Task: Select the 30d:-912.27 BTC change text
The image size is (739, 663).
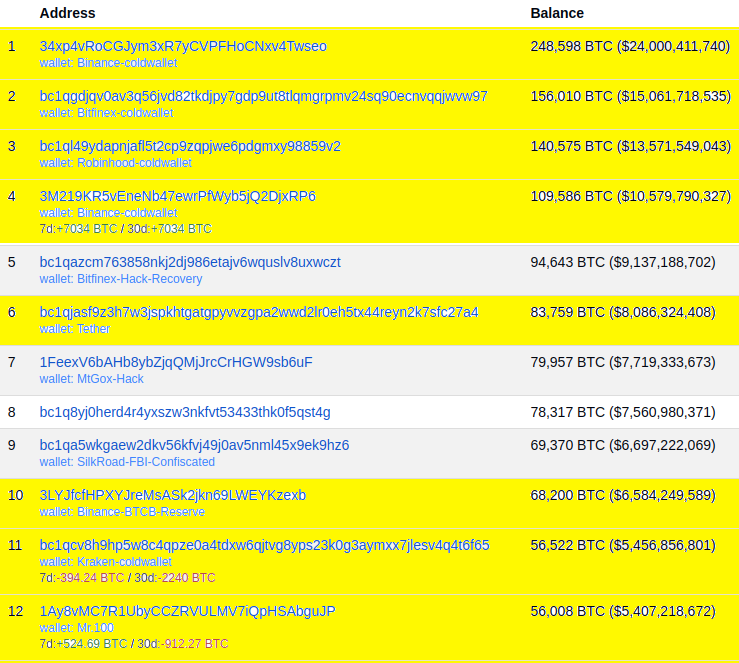Action: pyautogui.click(x=183, y=643)
